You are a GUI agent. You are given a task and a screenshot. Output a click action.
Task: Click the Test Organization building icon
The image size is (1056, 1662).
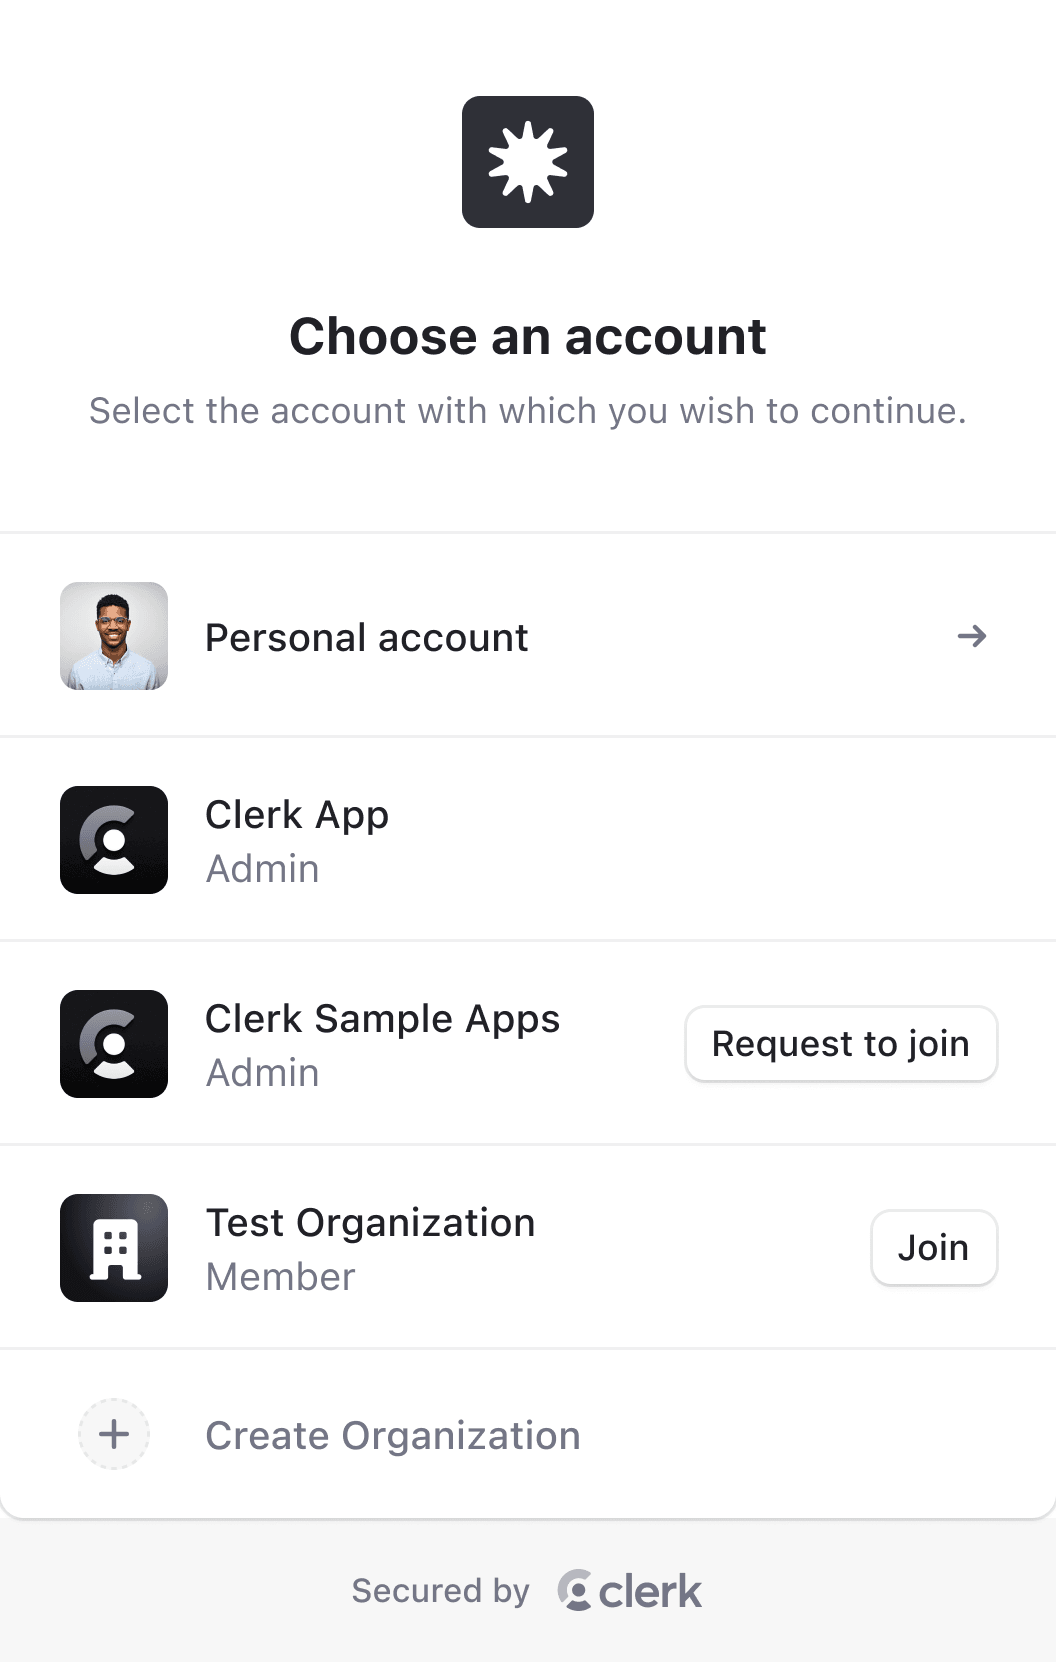tap(114, 1248)
